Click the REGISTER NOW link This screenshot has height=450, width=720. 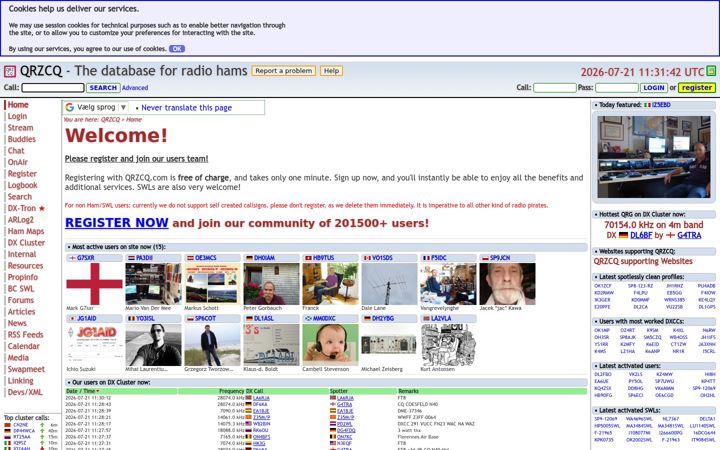tap(117, 223)
